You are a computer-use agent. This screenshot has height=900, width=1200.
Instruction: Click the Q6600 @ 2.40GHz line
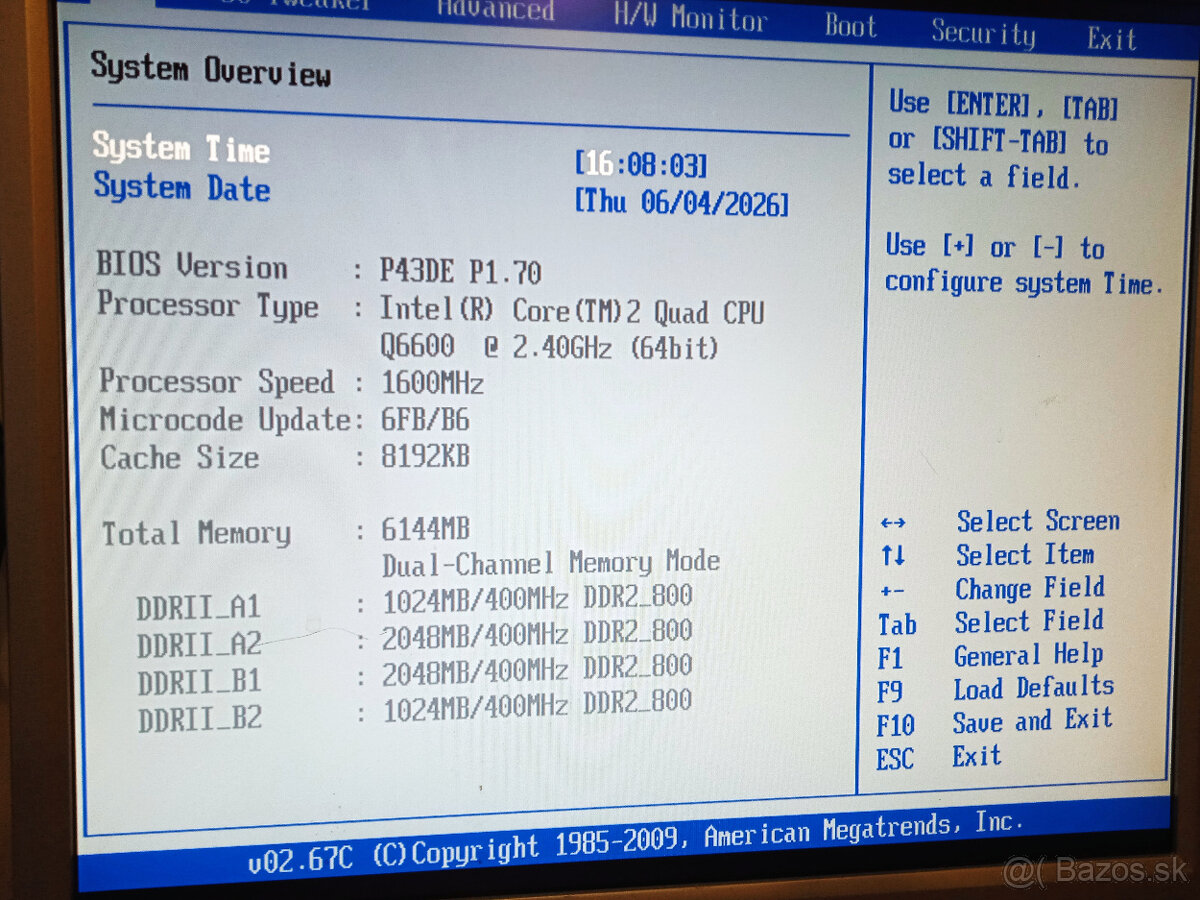coord(549,348)
